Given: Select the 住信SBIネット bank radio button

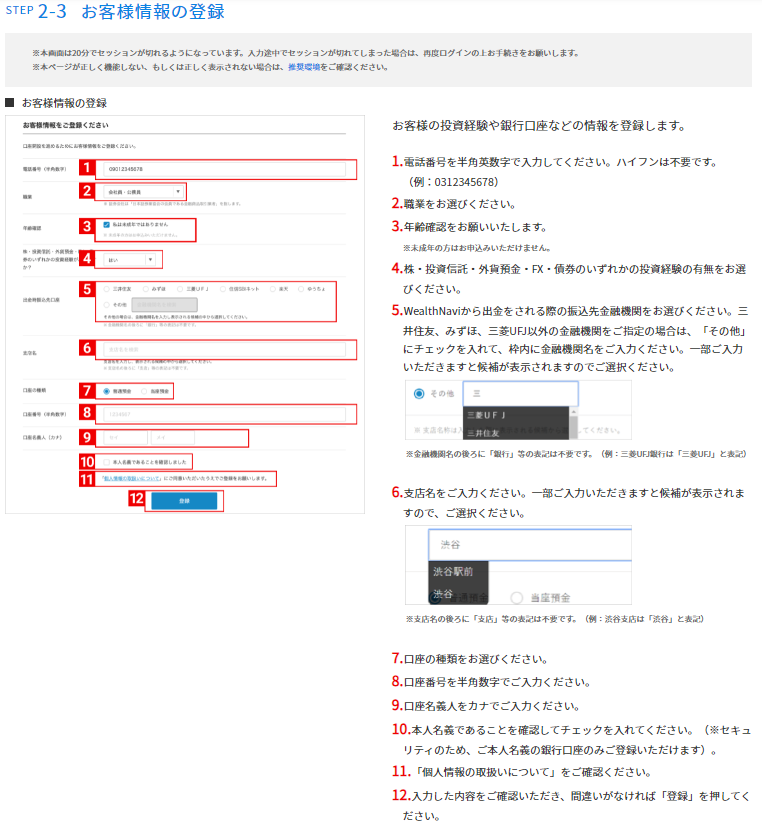Looking at the screenshot, I should coord(223,289).
